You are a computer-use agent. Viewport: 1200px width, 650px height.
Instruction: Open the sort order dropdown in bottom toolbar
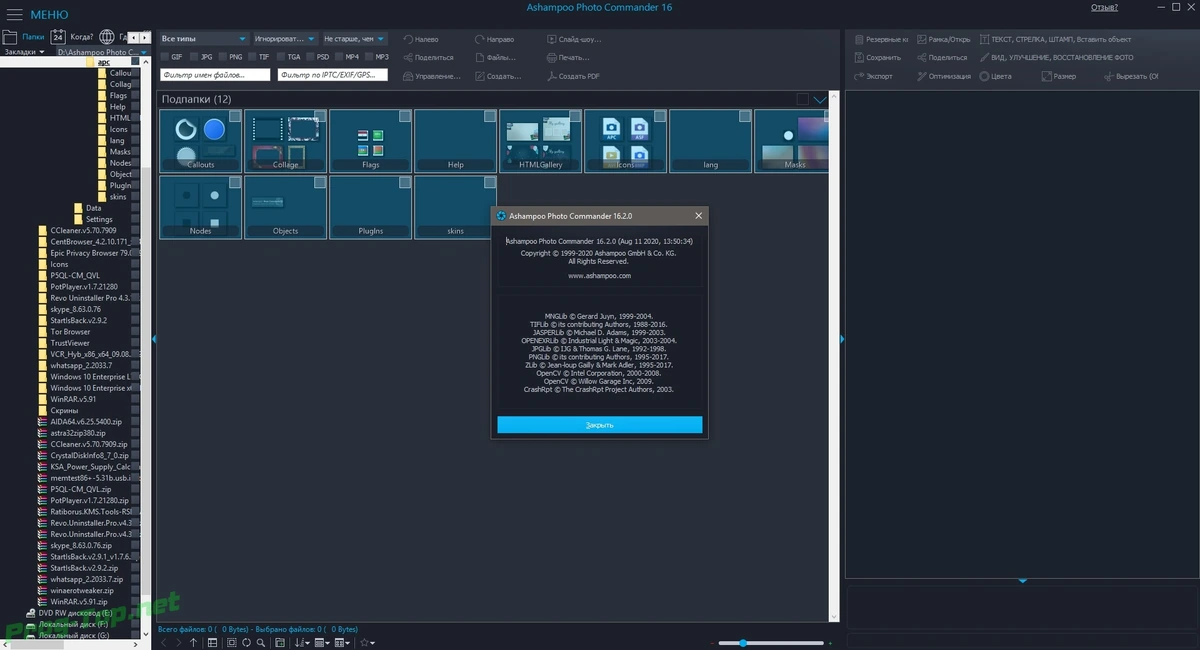point(303,643)
